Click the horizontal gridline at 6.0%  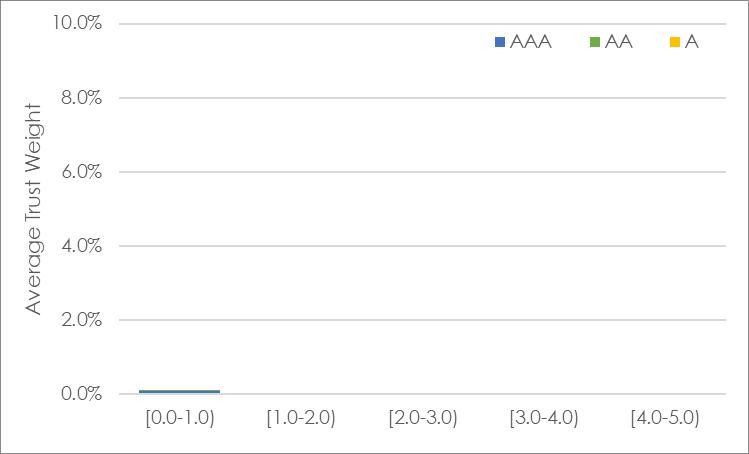click(x=422, y=172)
